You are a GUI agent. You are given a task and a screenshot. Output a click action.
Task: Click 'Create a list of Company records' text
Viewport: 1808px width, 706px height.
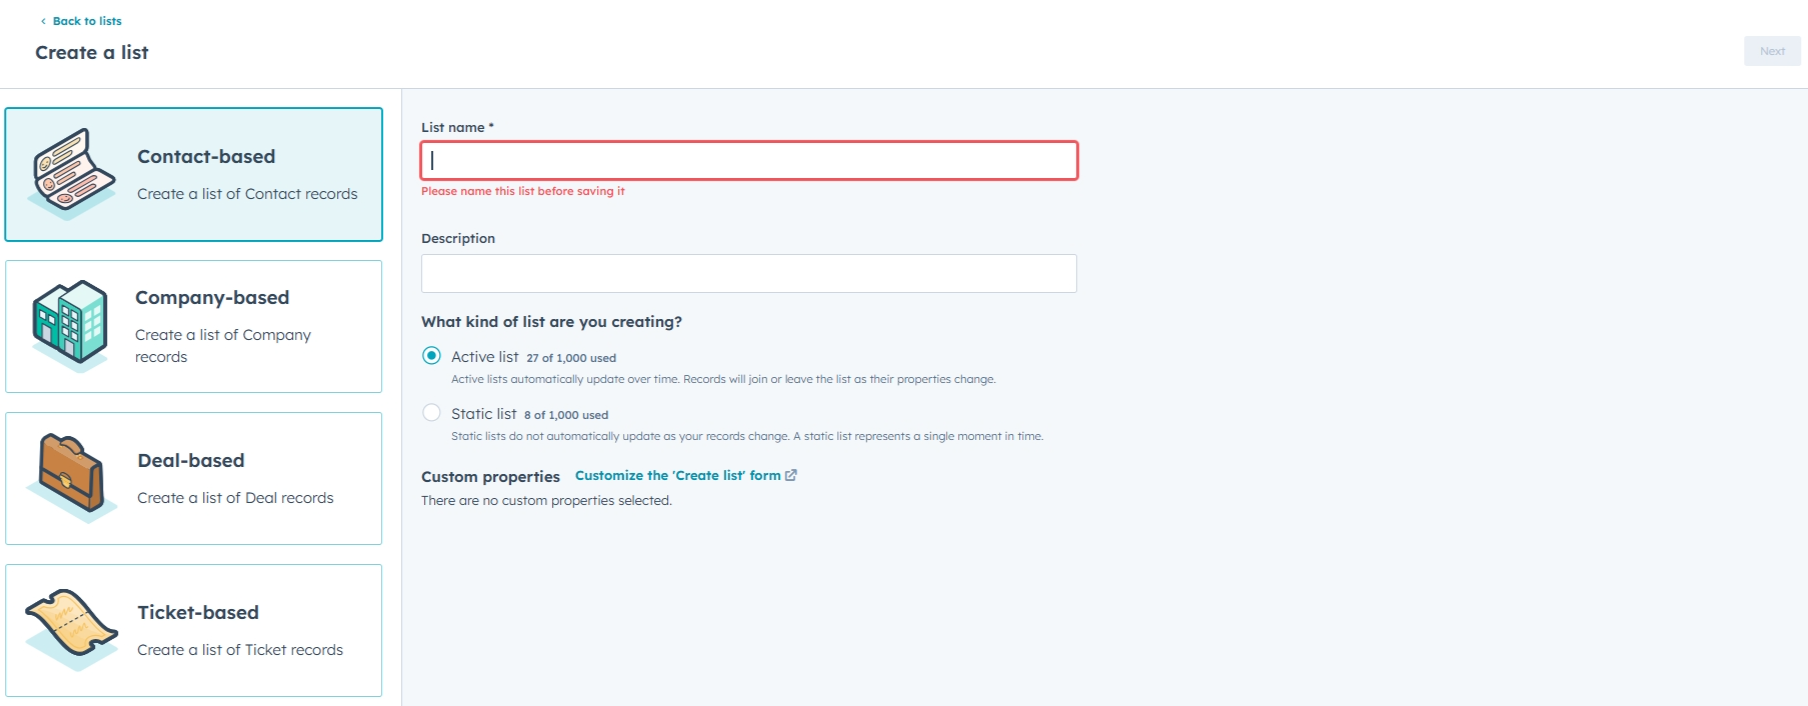point(223,346)
